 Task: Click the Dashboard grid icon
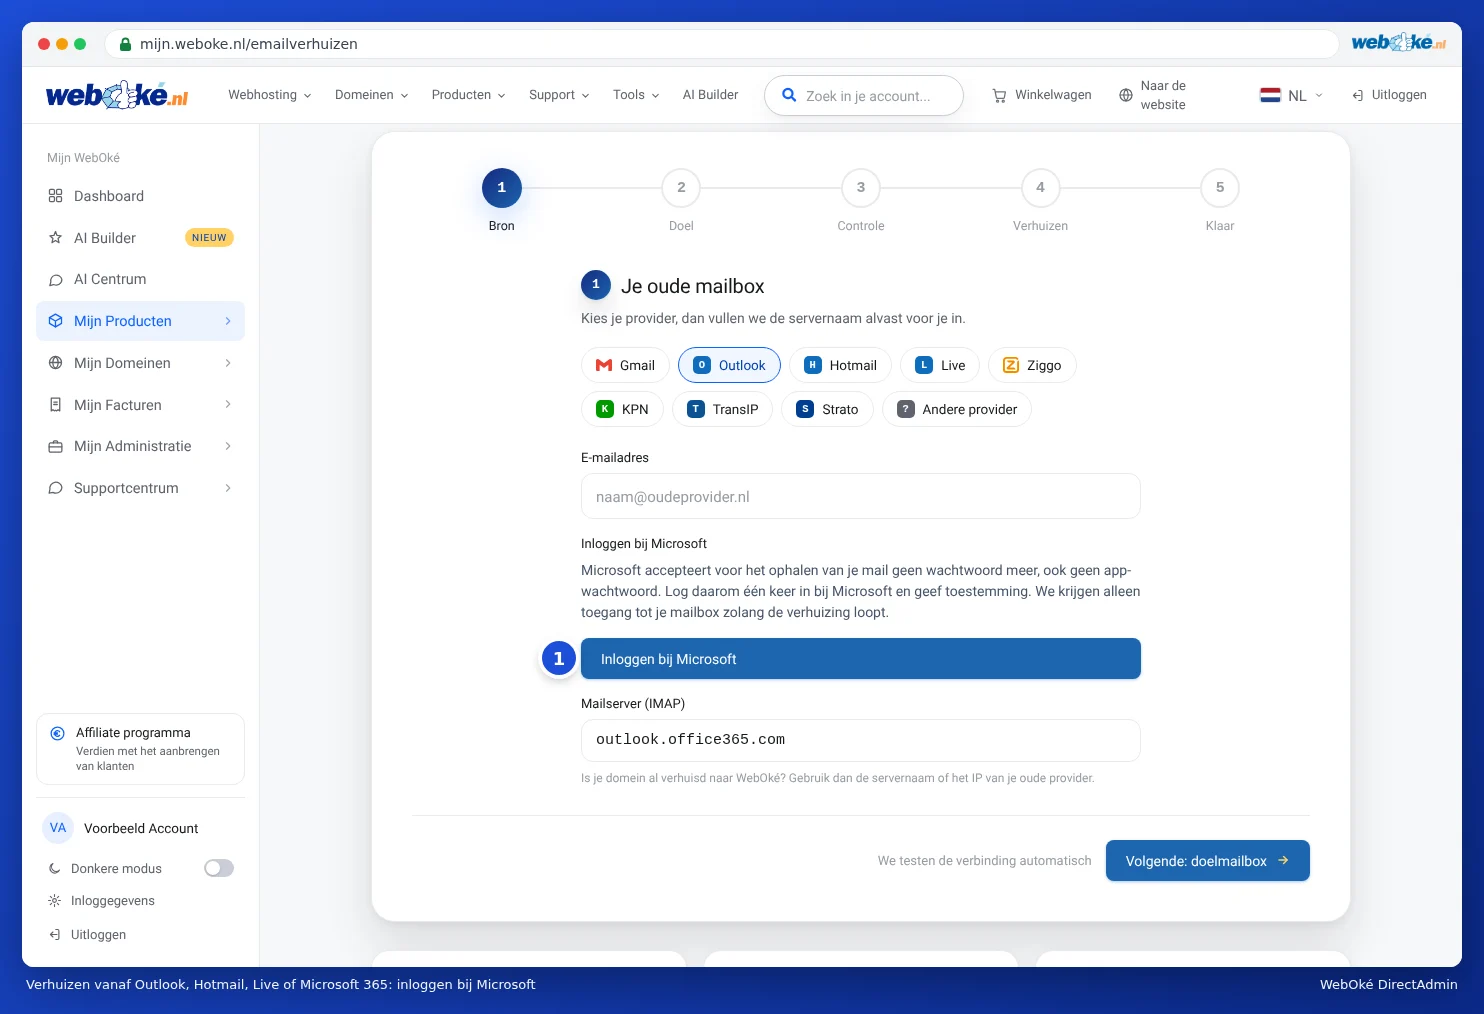point(56,196)
